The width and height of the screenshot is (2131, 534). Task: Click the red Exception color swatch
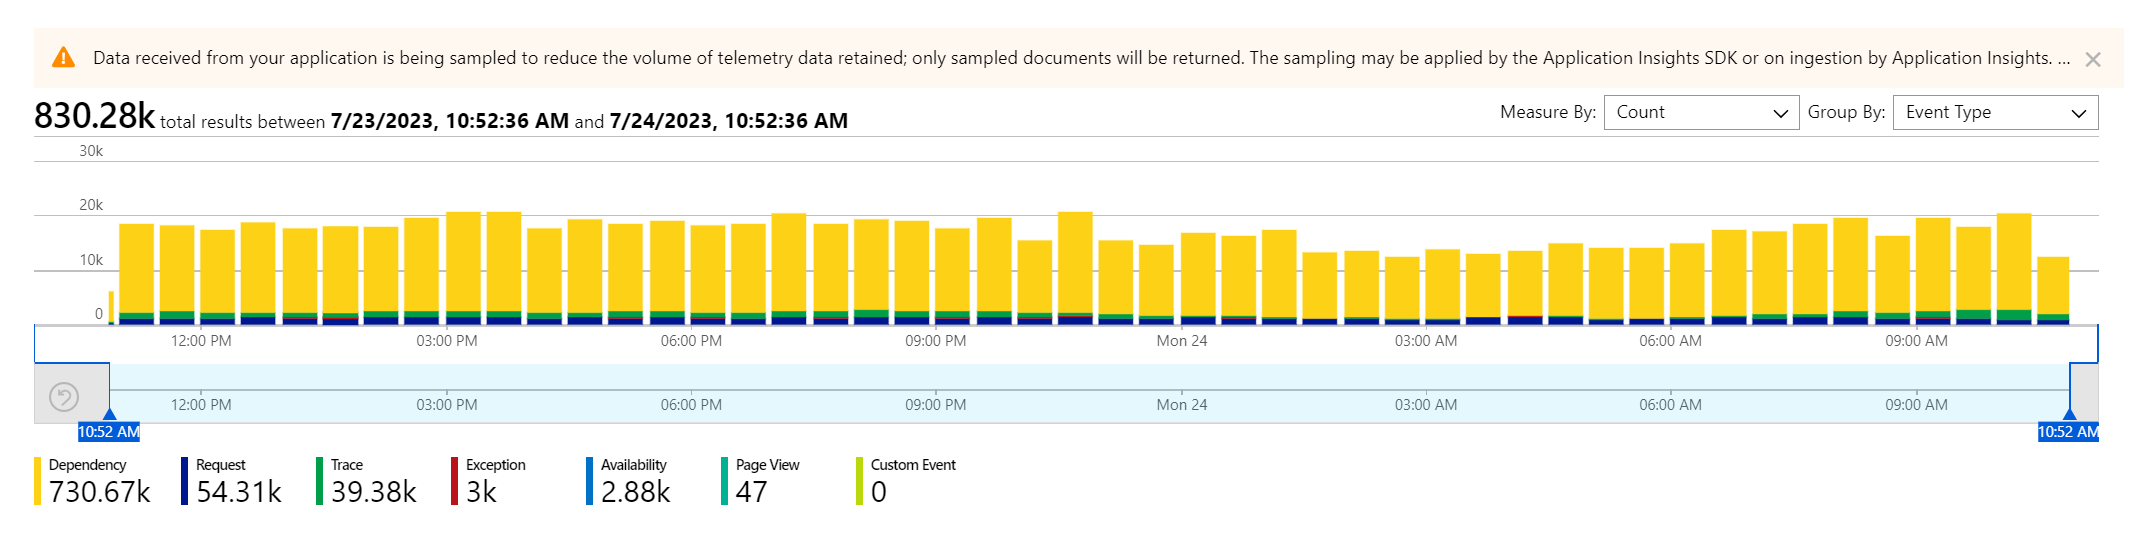454,481
